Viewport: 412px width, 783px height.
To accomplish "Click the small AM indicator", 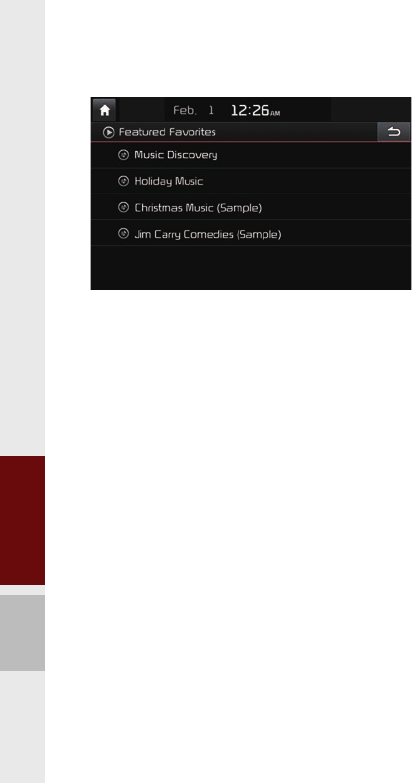I will 275,113.
